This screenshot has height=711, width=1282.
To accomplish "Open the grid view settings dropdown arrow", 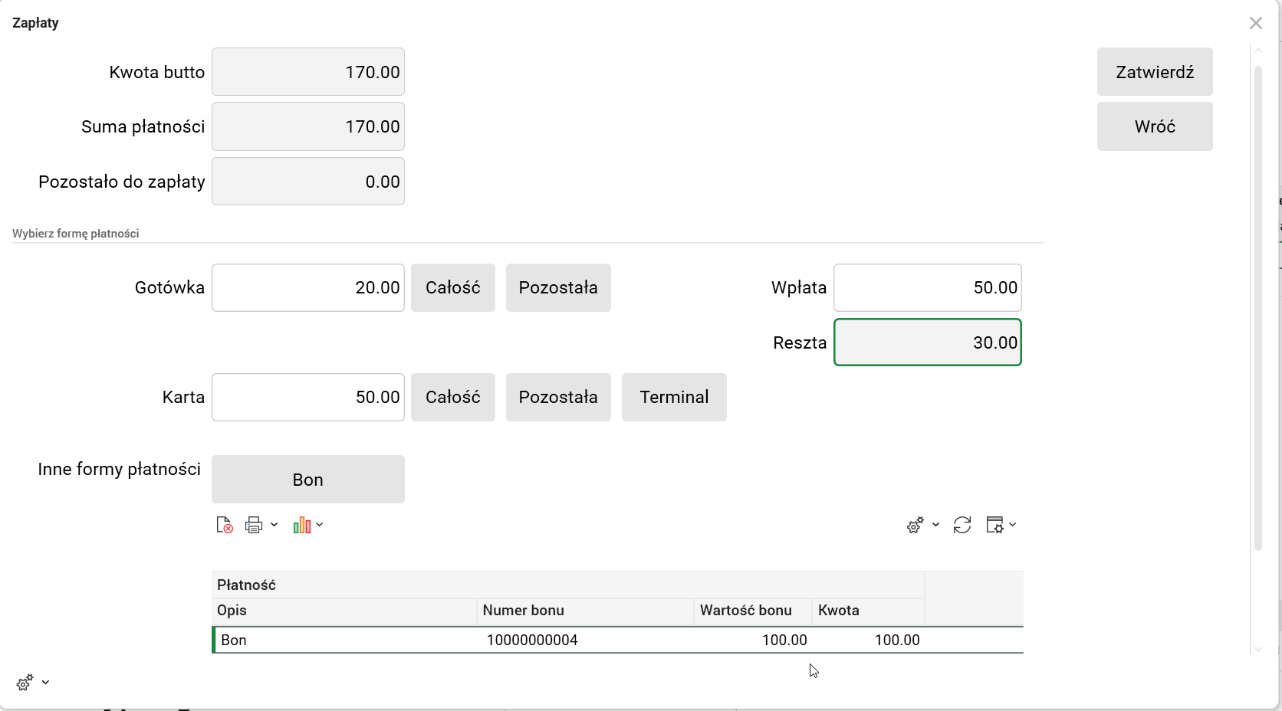I will pos(1013,525).
